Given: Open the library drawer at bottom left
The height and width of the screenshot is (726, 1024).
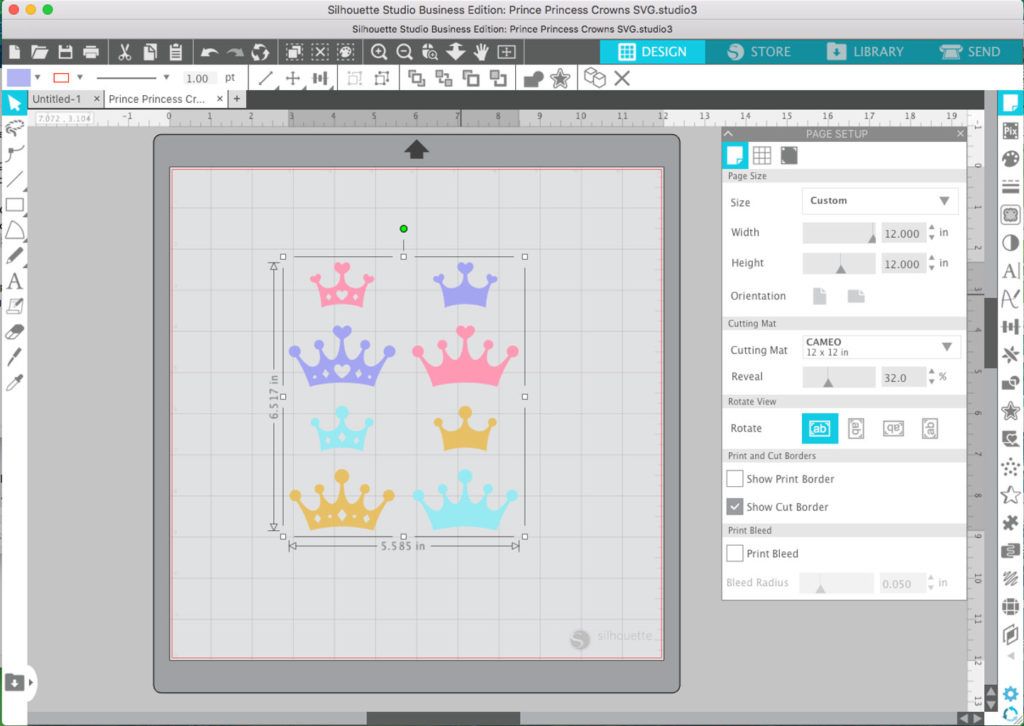Looking at the screenshot, I should coord(16,682).
